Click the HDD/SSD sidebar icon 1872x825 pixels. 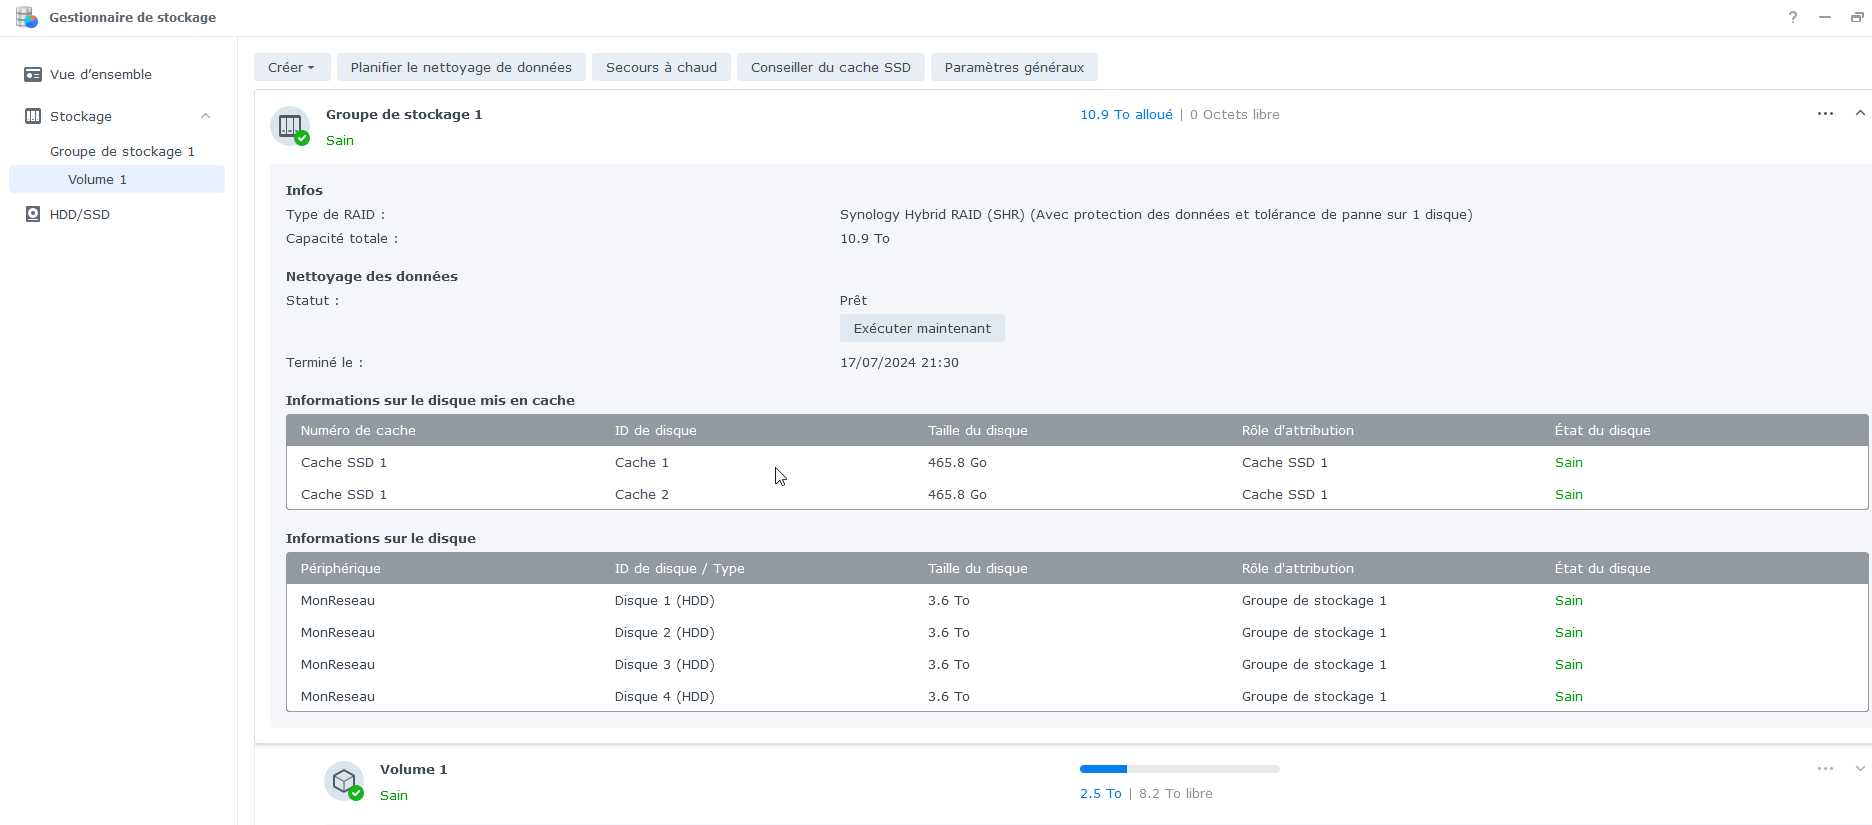pos(33,214)
